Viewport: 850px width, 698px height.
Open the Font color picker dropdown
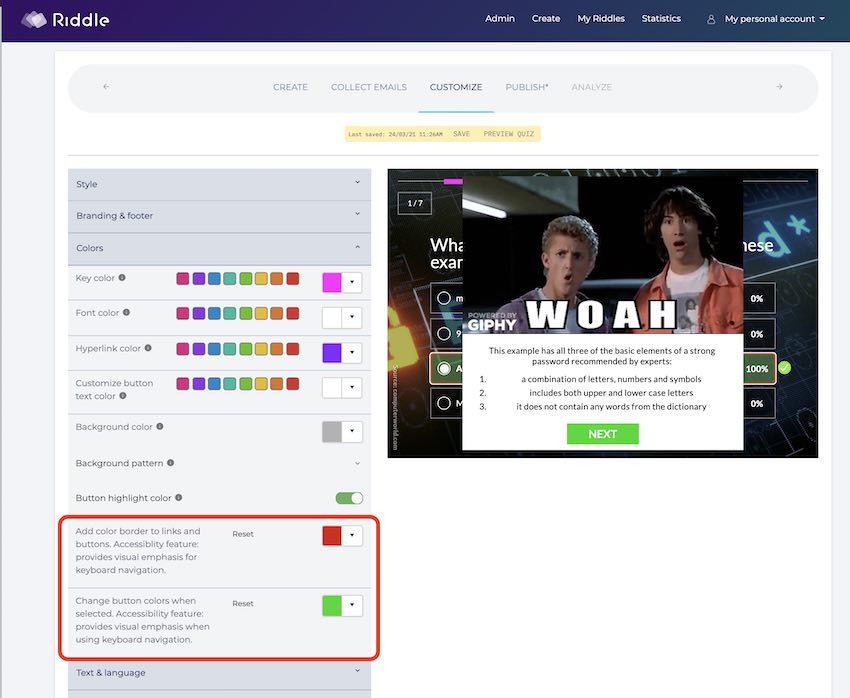pos(352,317)
